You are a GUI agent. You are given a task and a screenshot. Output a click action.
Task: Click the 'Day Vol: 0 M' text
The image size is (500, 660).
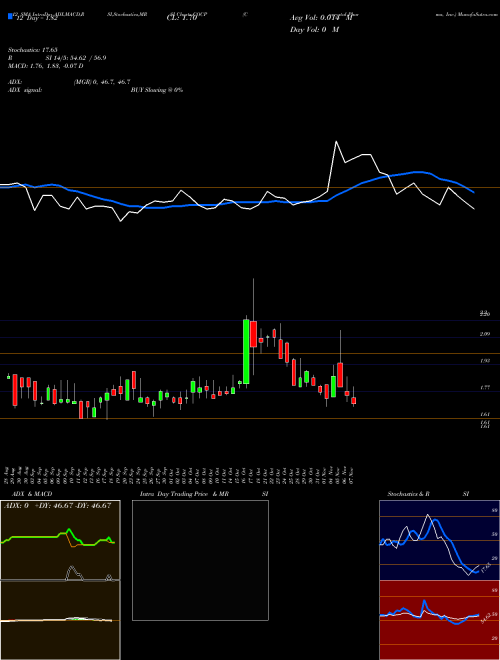(314, 30)
